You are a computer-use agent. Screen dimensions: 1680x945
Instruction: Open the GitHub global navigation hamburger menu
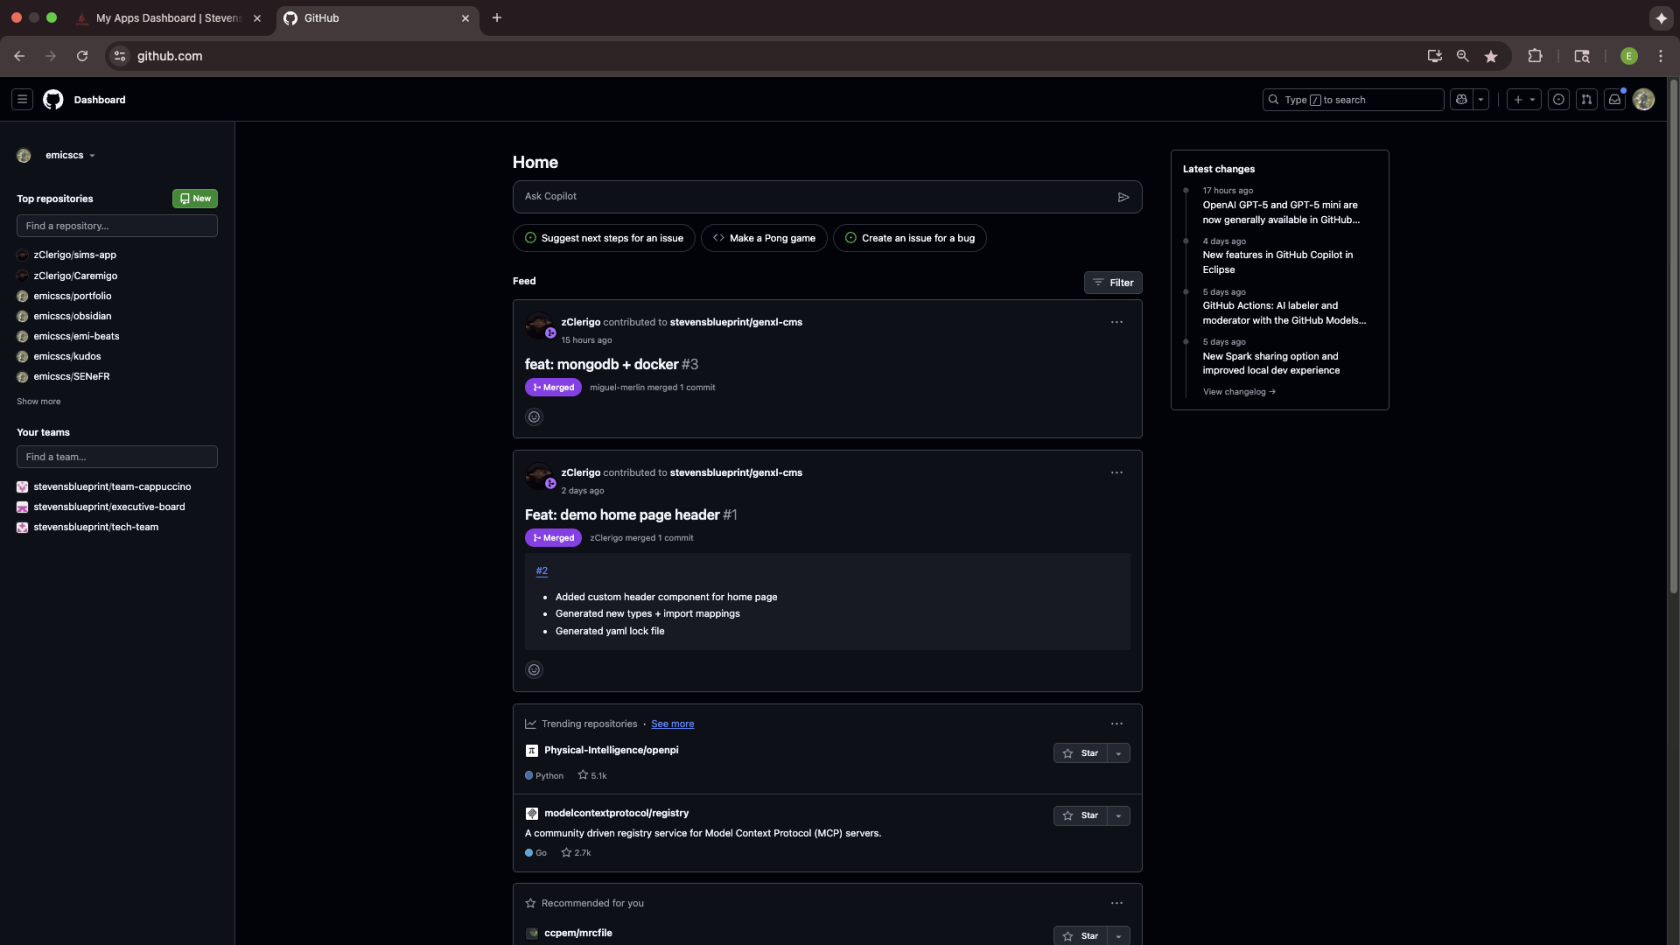click(x=22, y=99)
